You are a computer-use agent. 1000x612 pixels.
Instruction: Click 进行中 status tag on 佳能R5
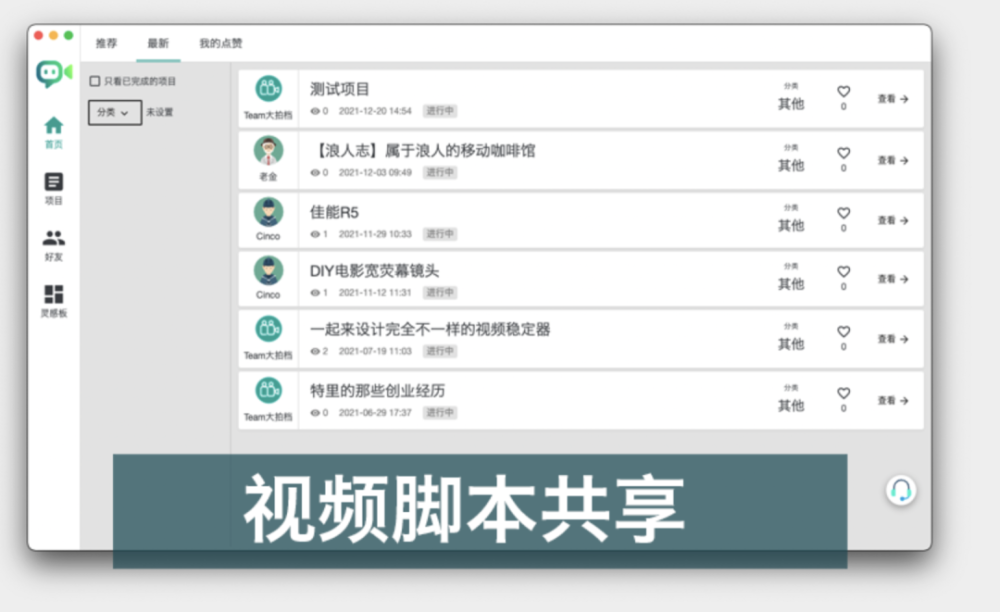(440, 234)
